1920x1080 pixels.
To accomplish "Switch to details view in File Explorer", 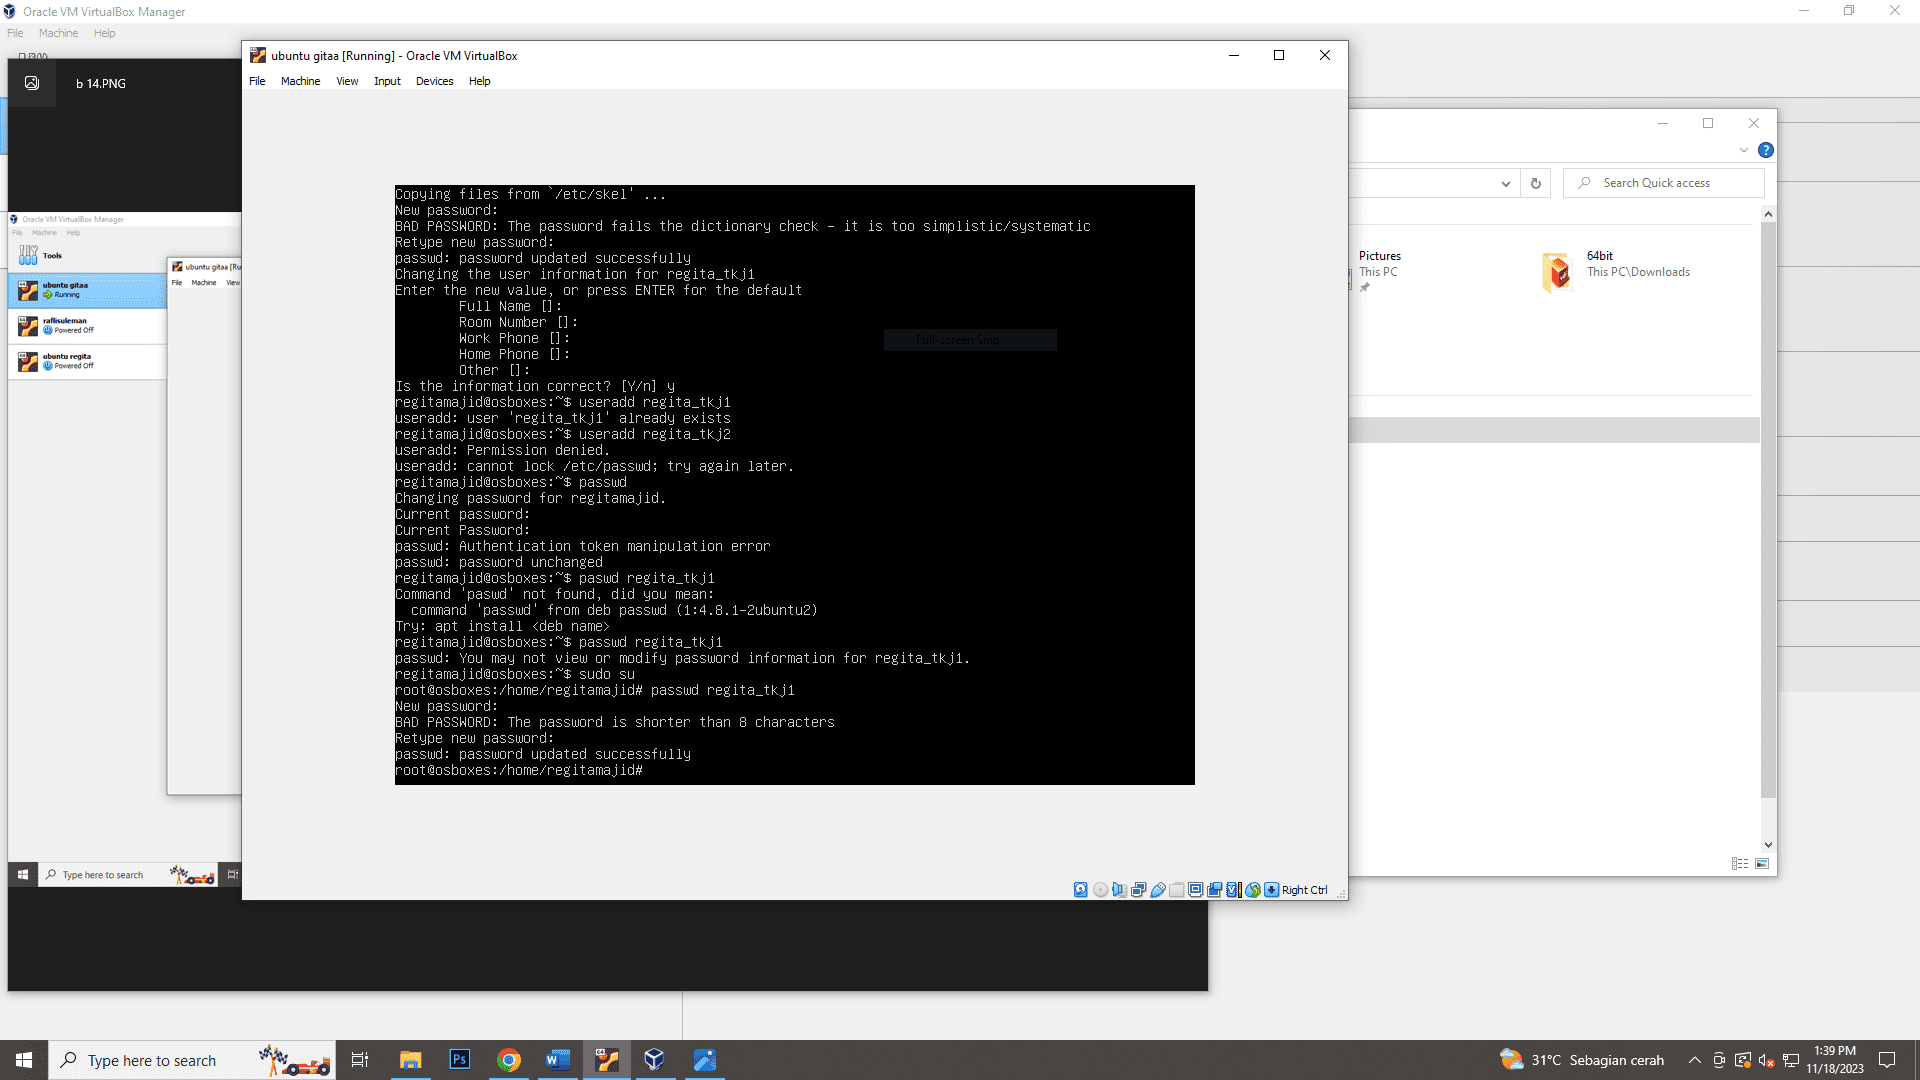I will coord(1740,863).
